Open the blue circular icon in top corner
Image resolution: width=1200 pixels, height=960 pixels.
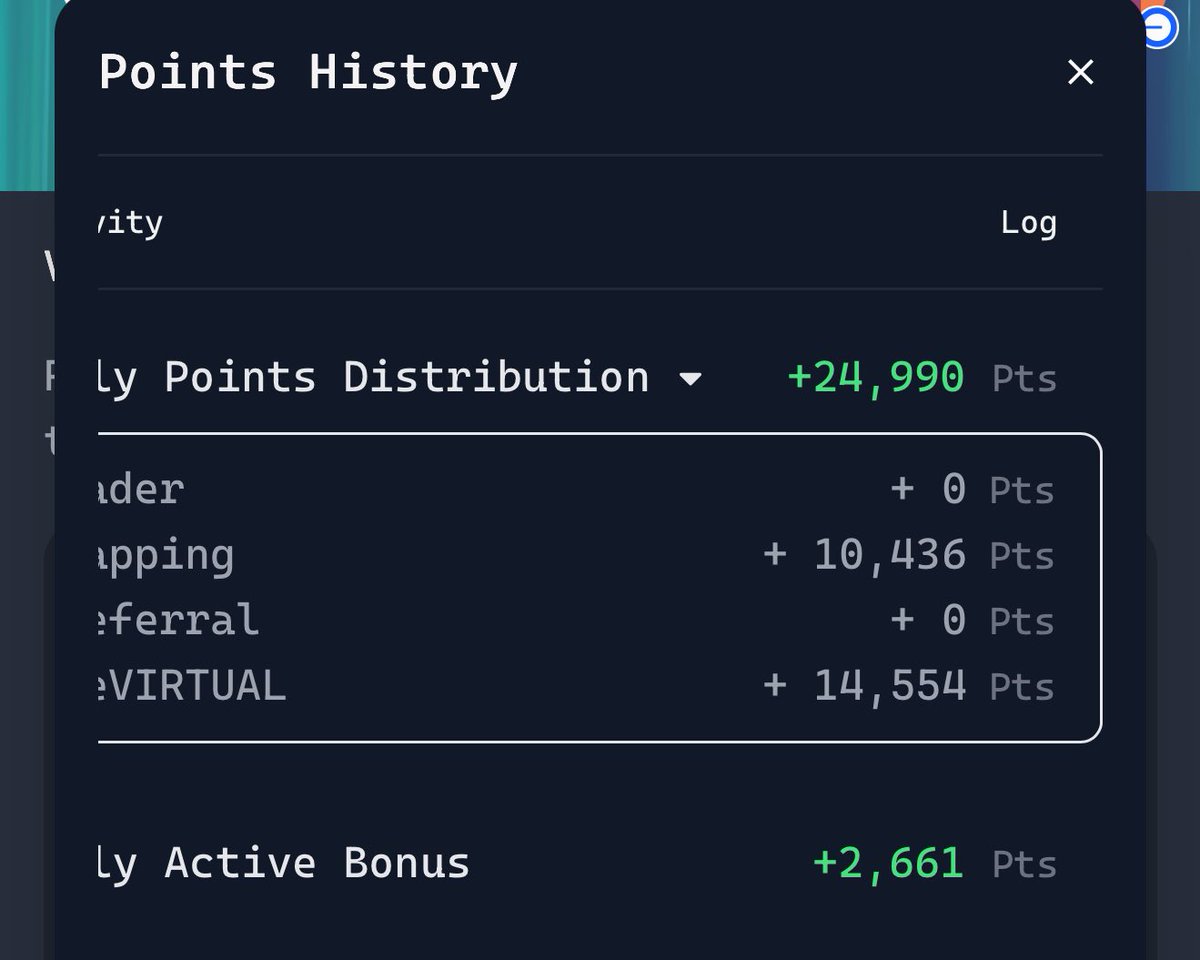pyautogui.click(x=1158, y=27)
